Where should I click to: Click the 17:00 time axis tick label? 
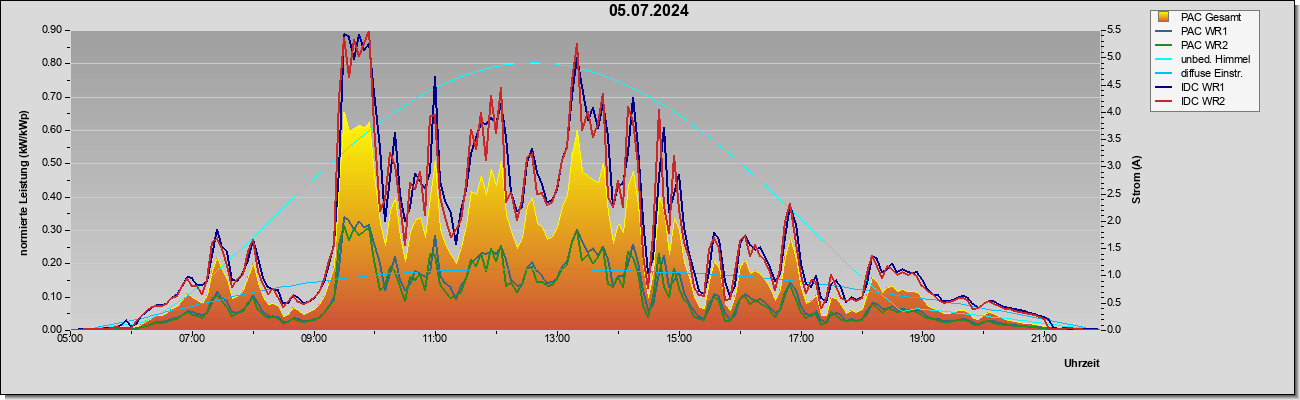point(800,339)
